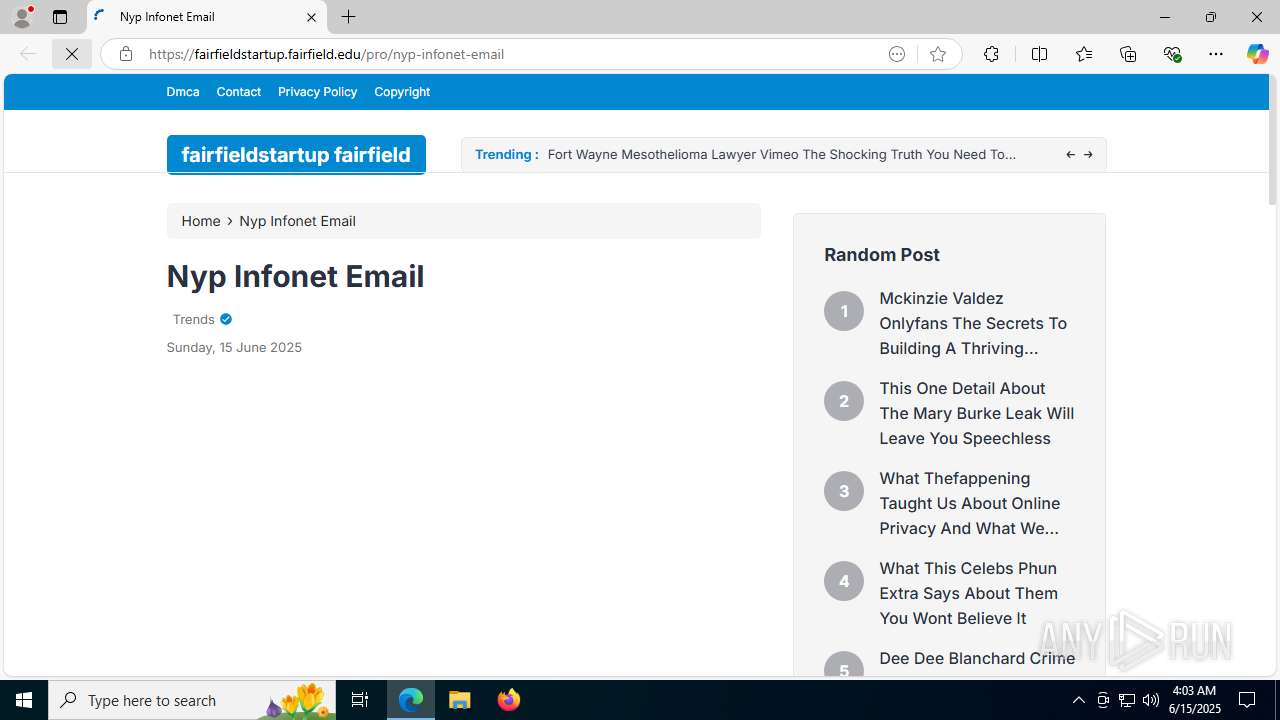Click Nyp Infonet Email breadcrumb
This screenshot has width=1280, height=720.
coord(297,221)
